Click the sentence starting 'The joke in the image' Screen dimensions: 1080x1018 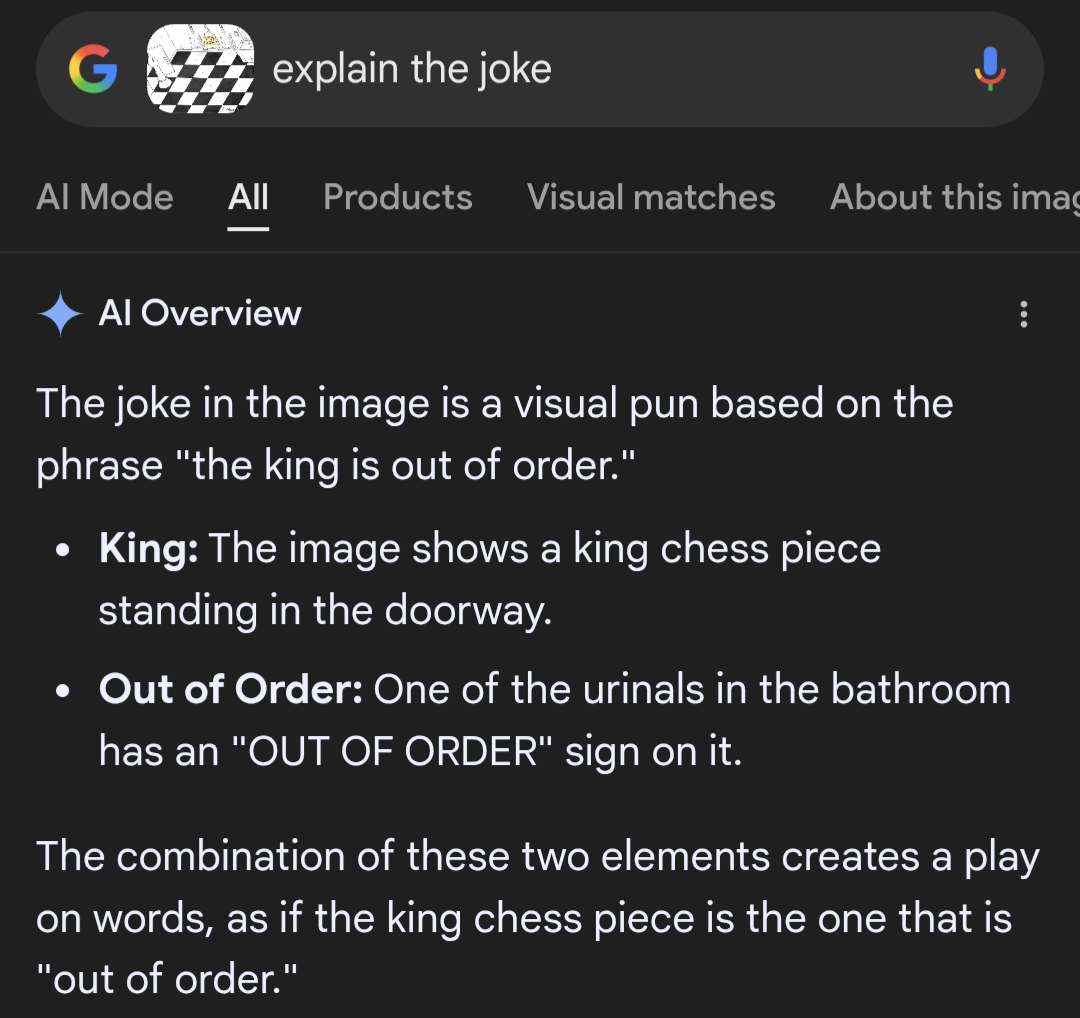[494, 404]
